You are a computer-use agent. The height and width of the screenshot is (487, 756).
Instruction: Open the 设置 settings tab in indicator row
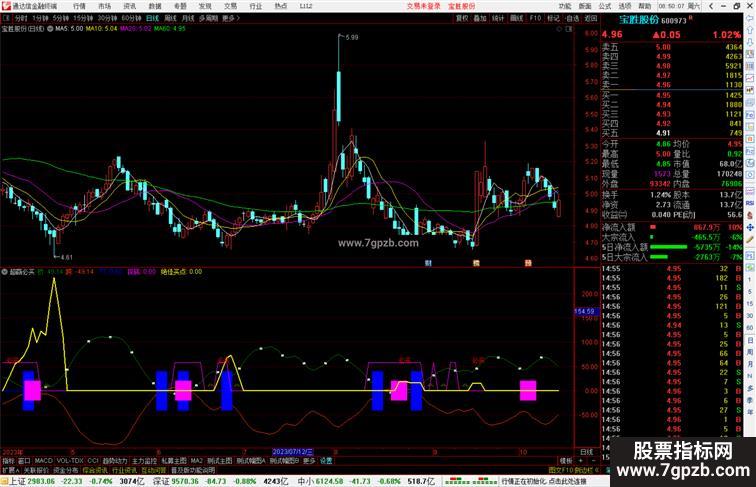326,461
